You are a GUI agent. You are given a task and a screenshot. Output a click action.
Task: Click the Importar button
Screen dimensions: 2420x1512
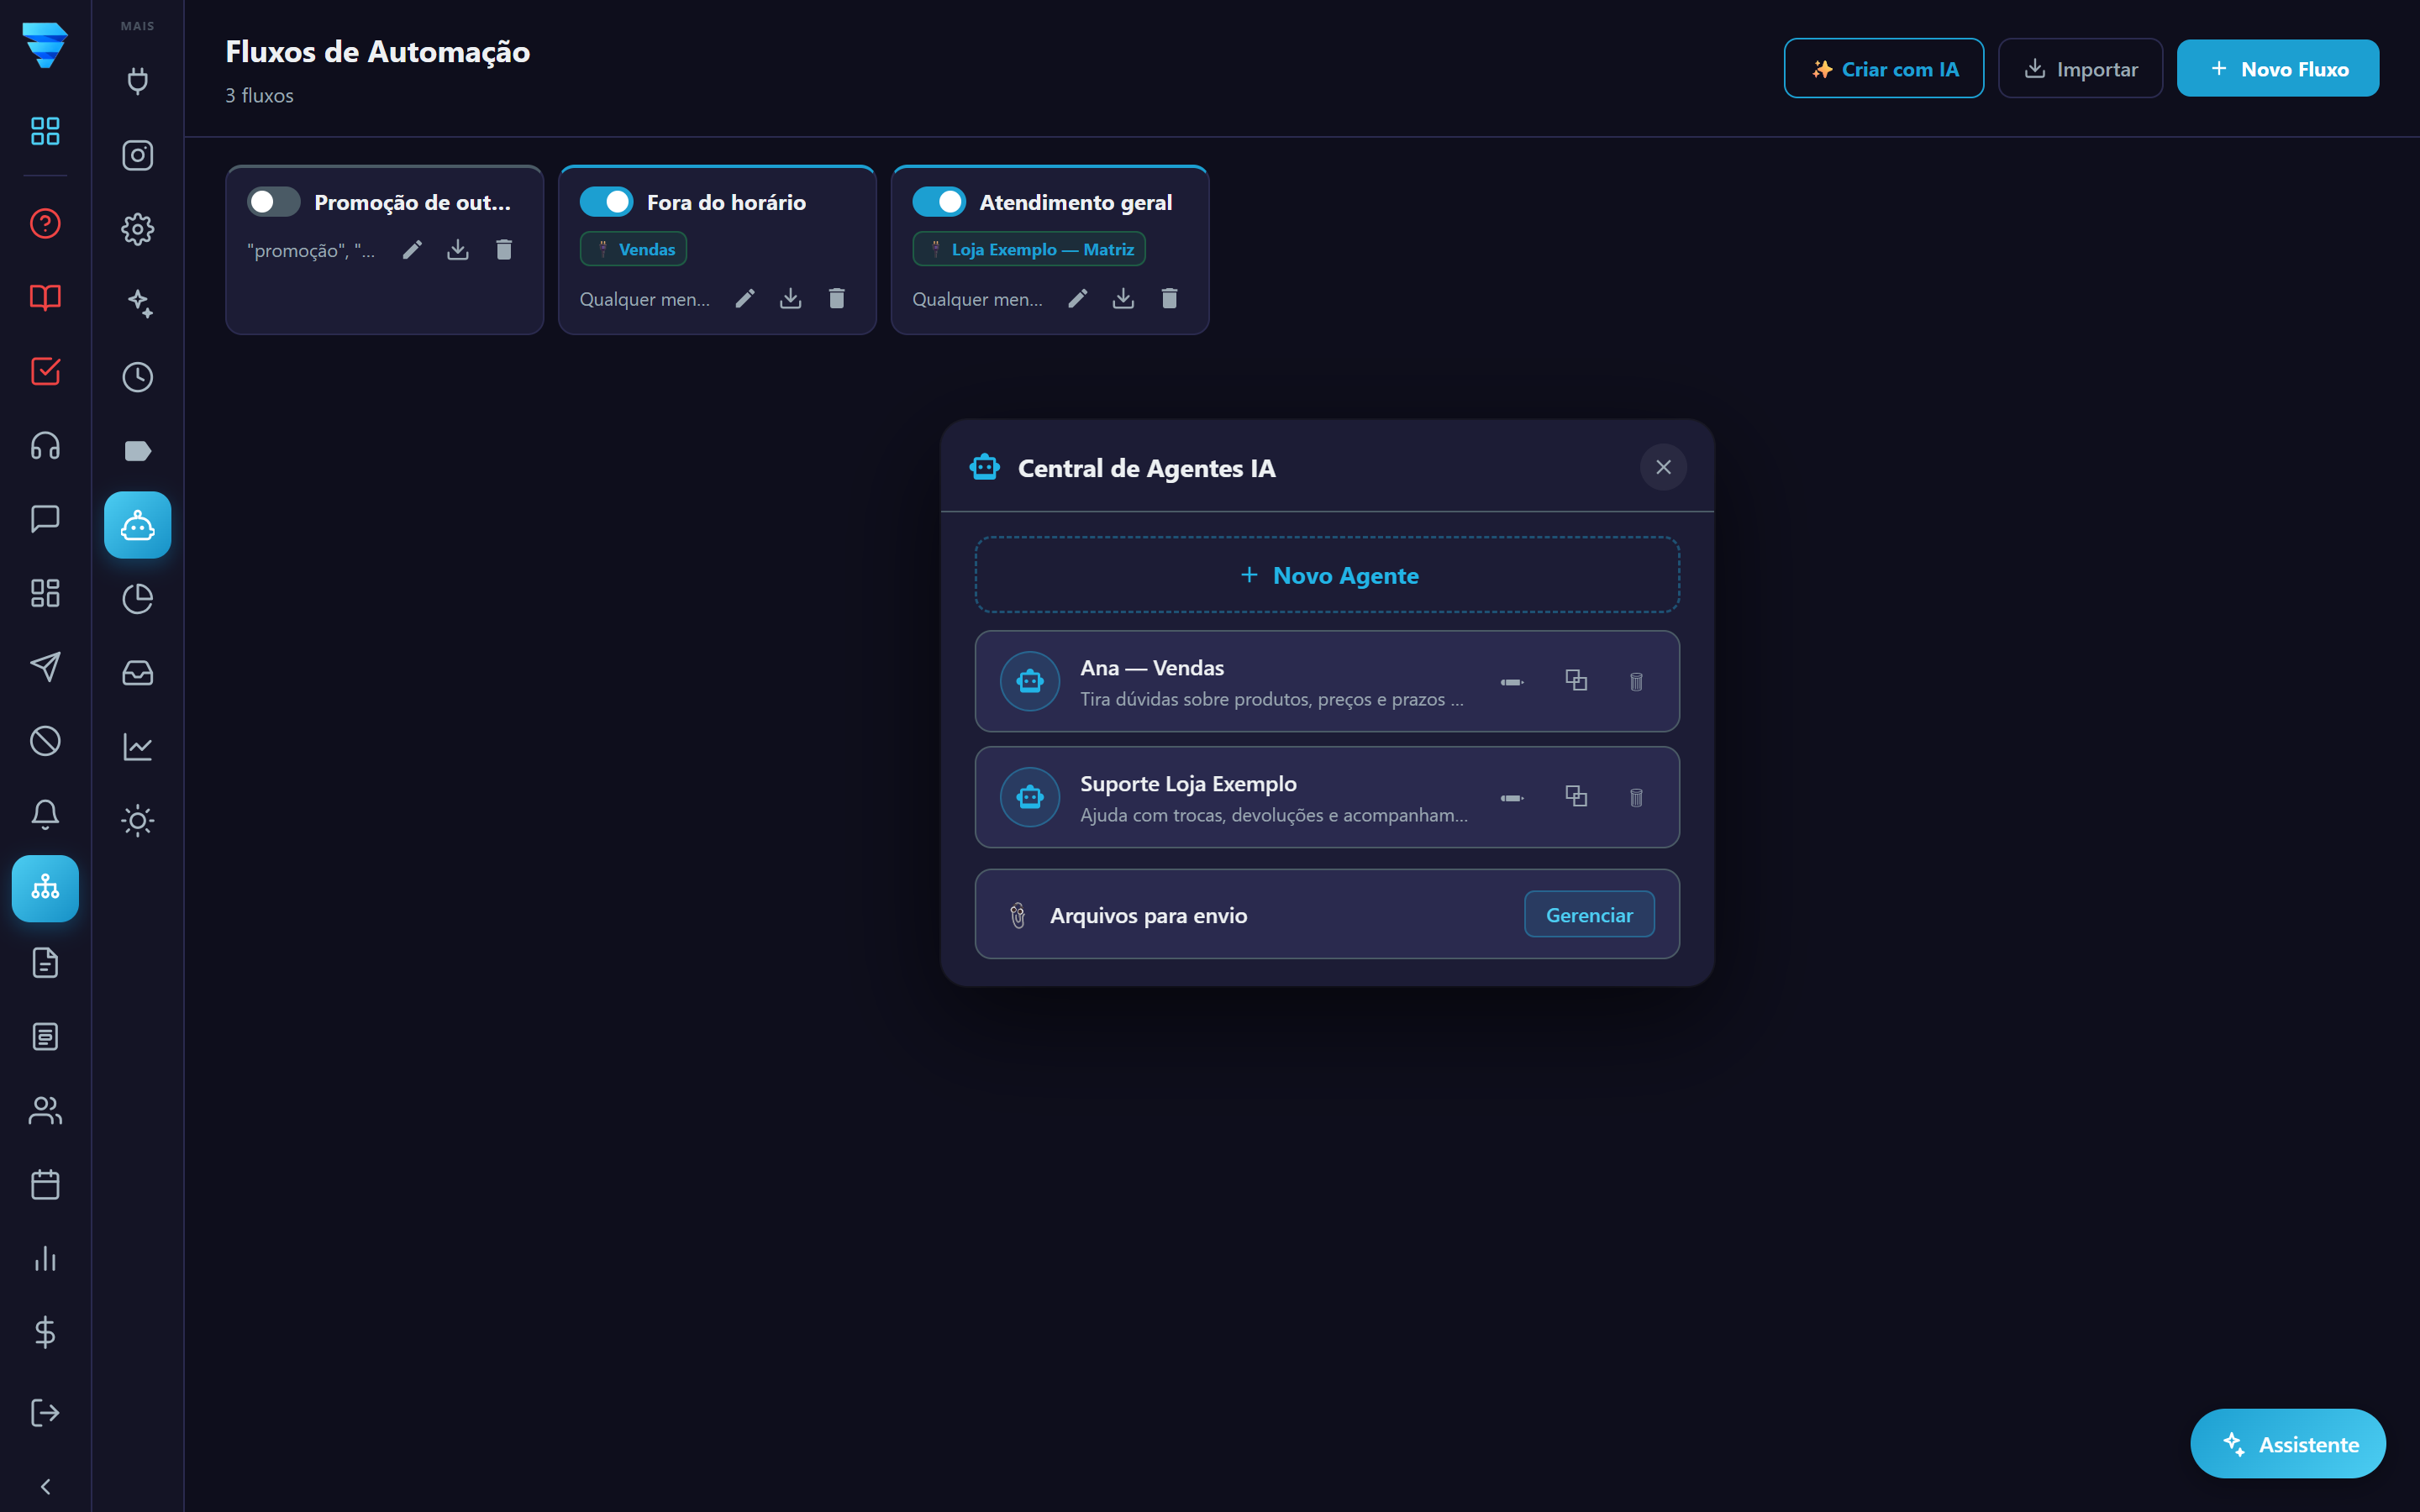(x=2080, y=69)
